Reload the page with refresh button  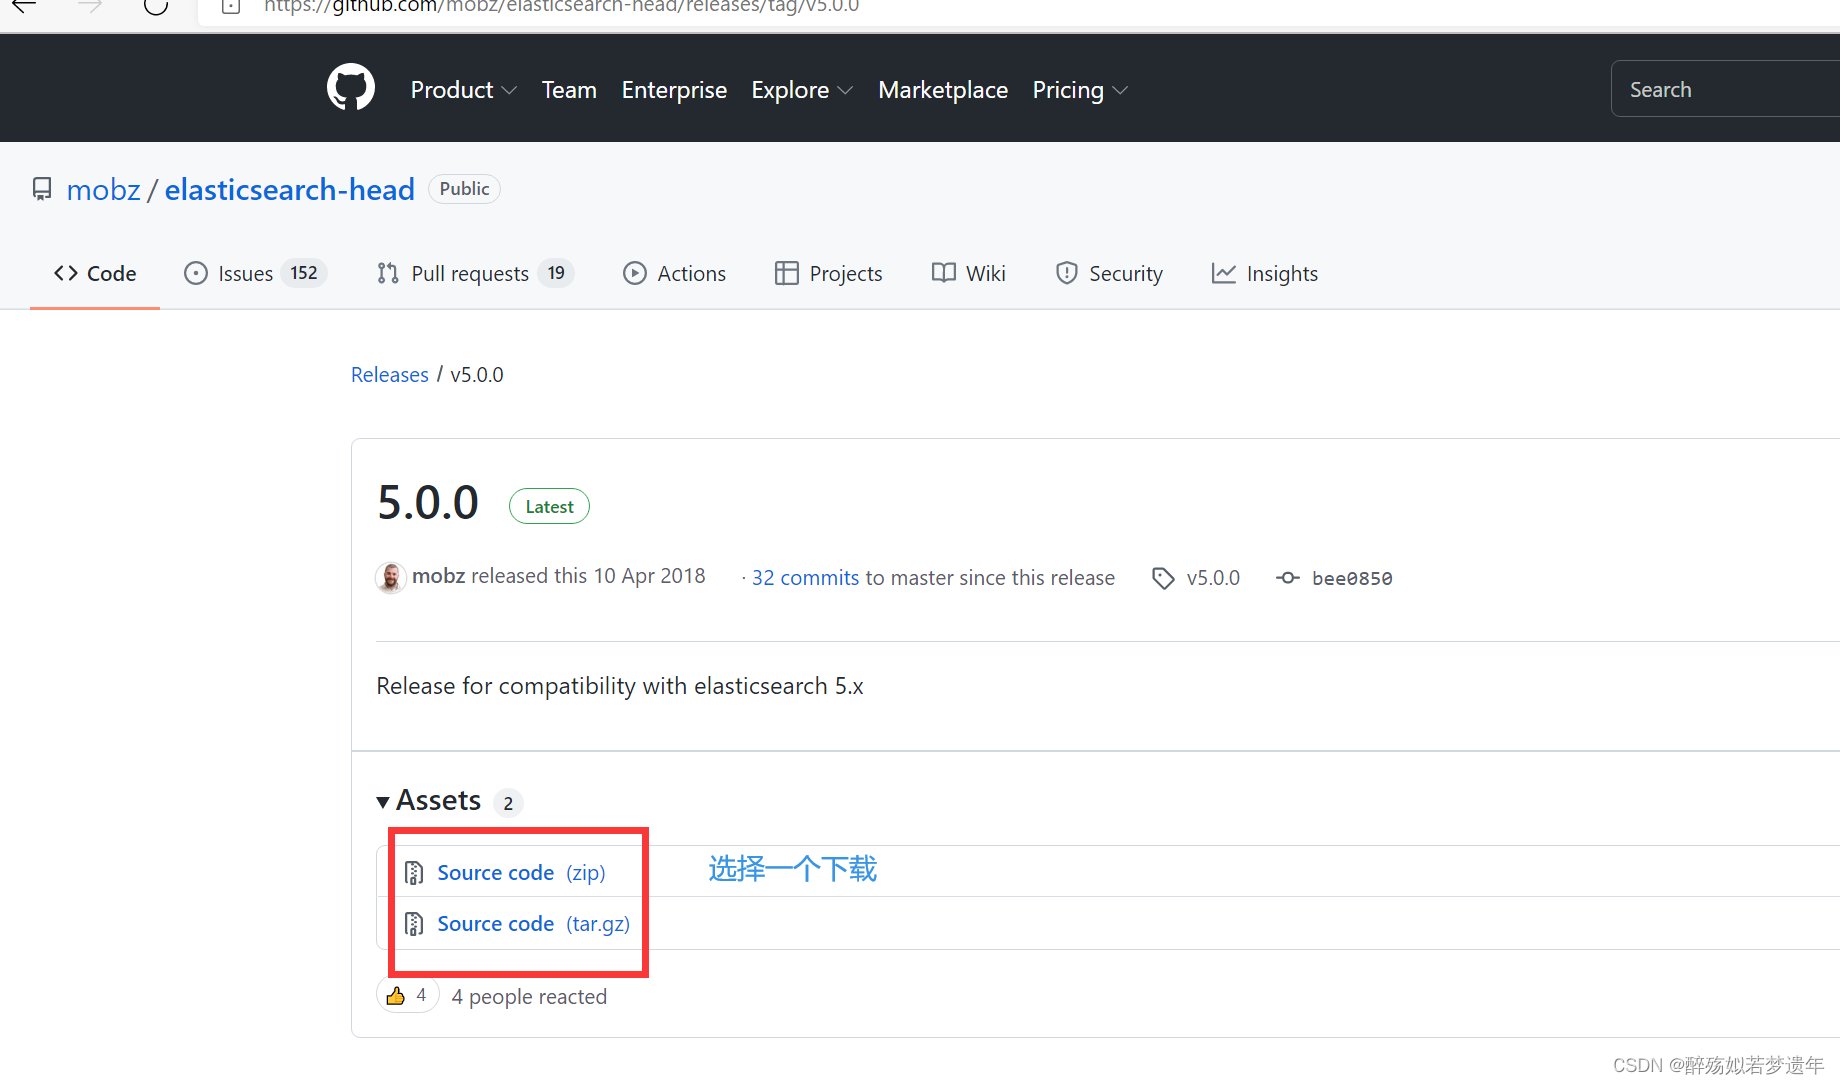[156, 7]
